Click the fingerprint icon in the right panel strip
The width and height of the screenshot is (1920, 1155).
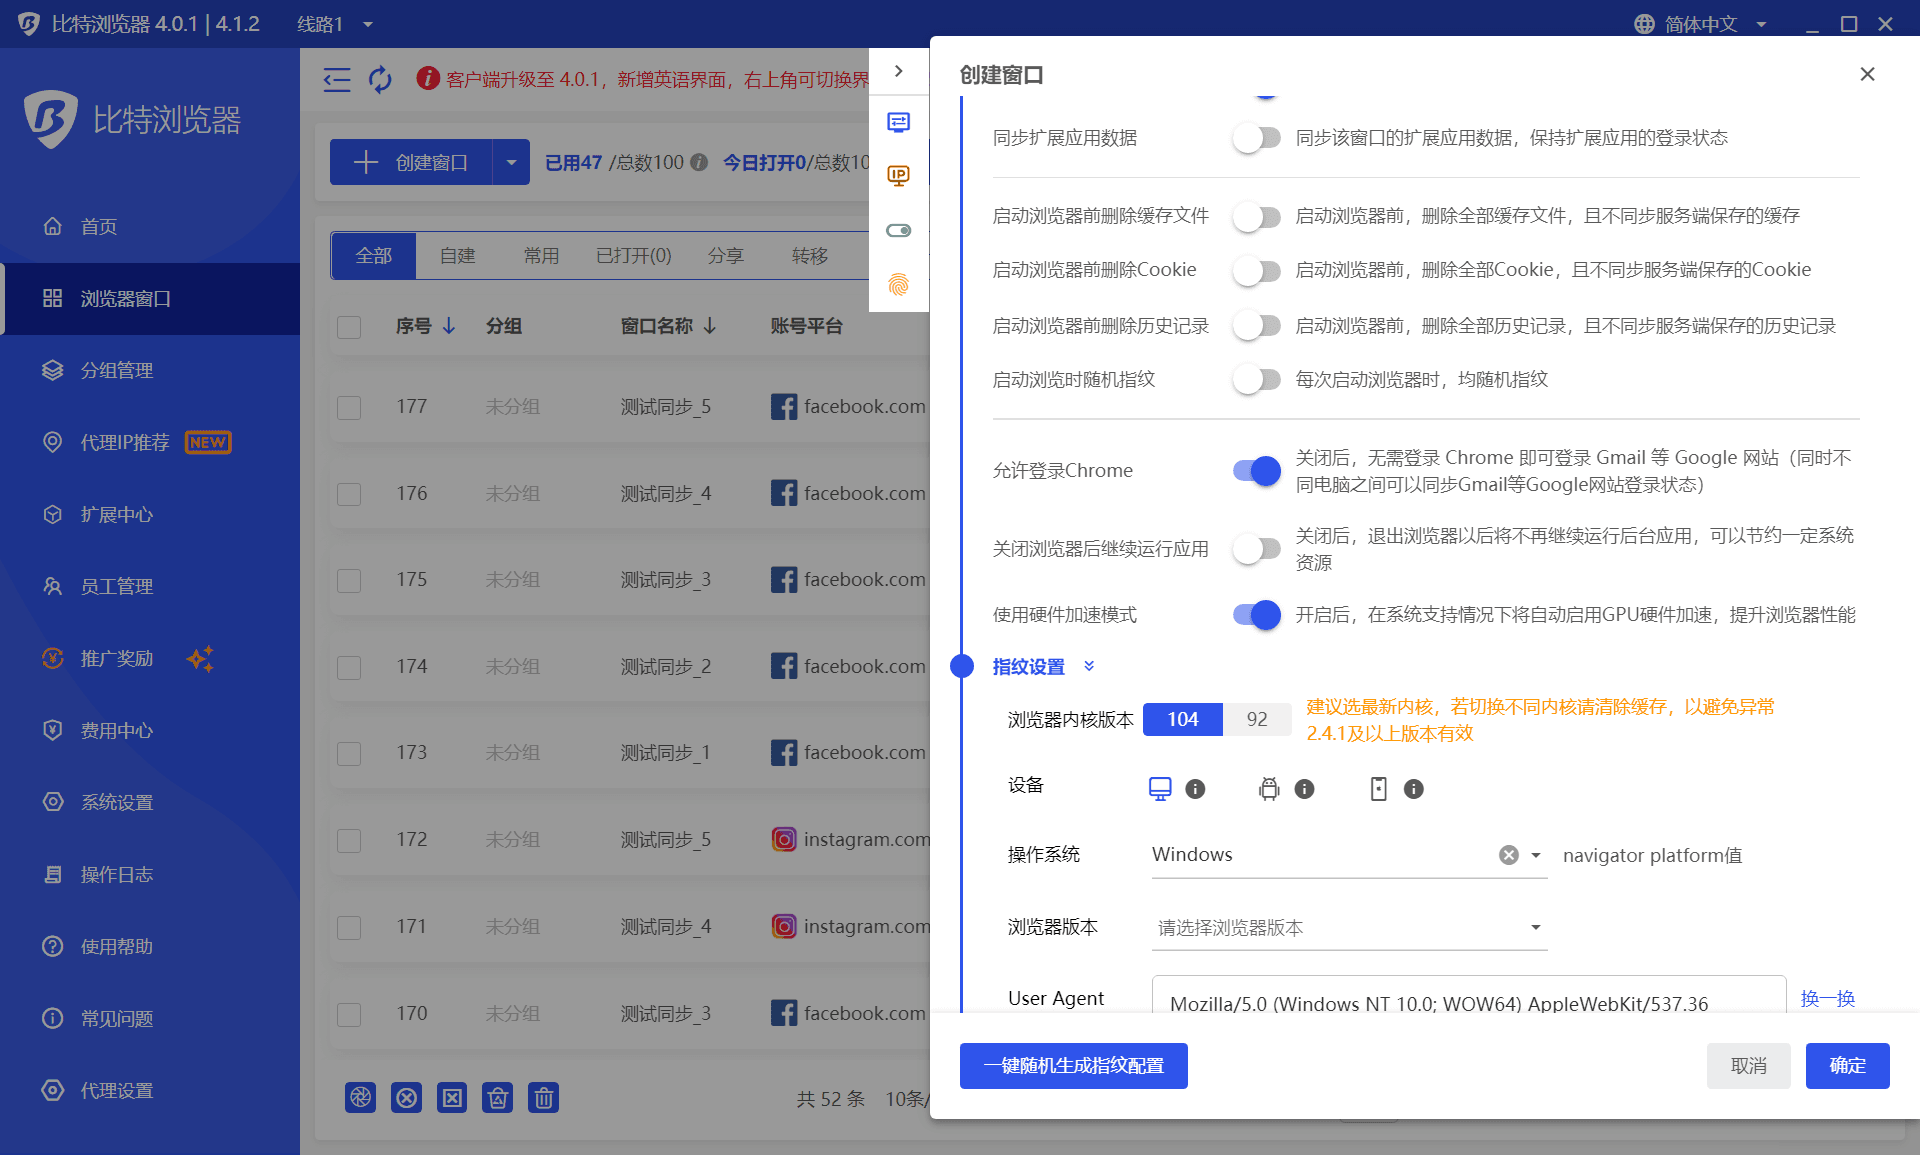899,285
